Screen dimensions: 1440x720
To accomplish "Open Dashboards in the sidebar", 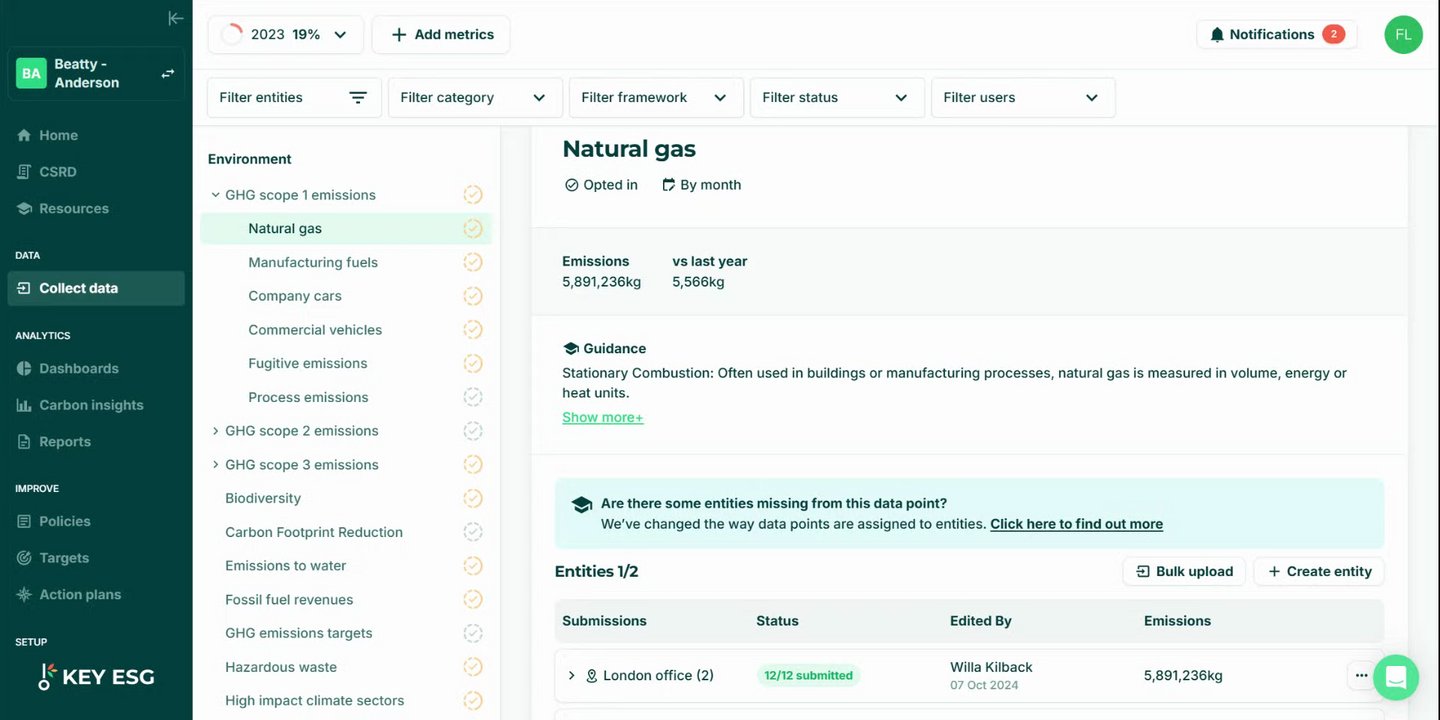I will pos(79,368).
